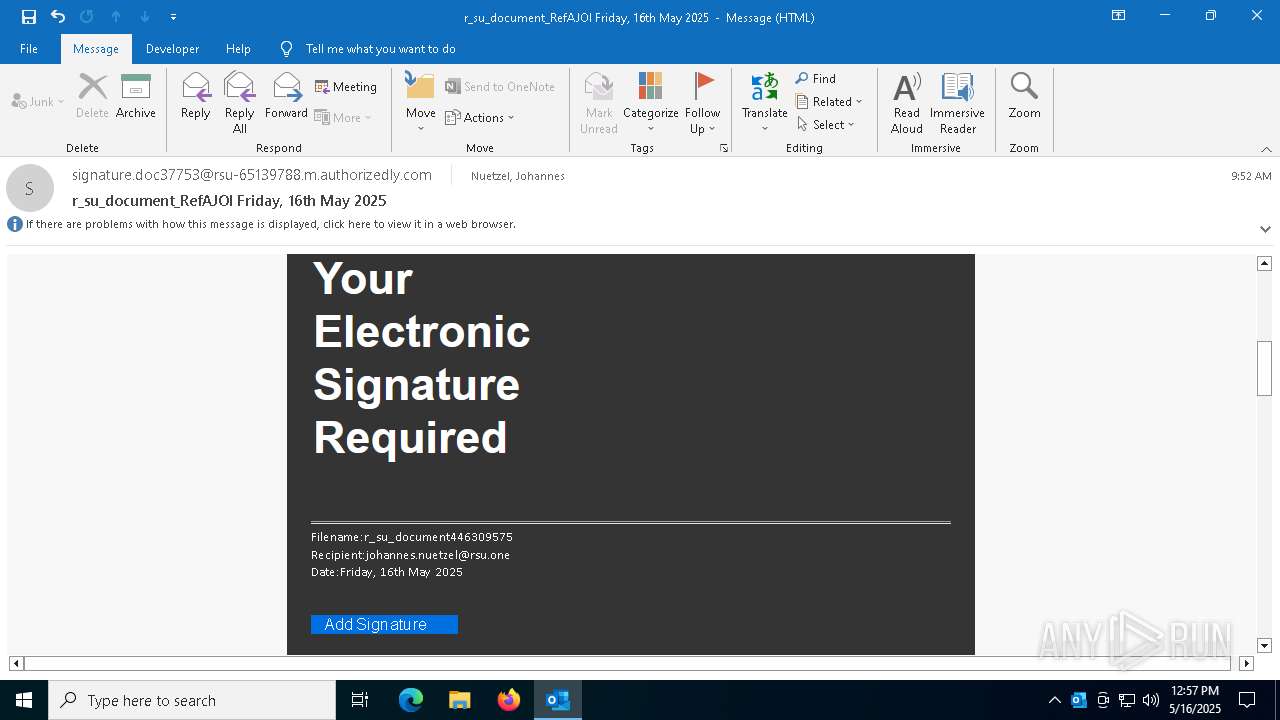Open the Tags dialog launcher
Viewport: 1280px width, 720px height.
(x=723, y=148)
